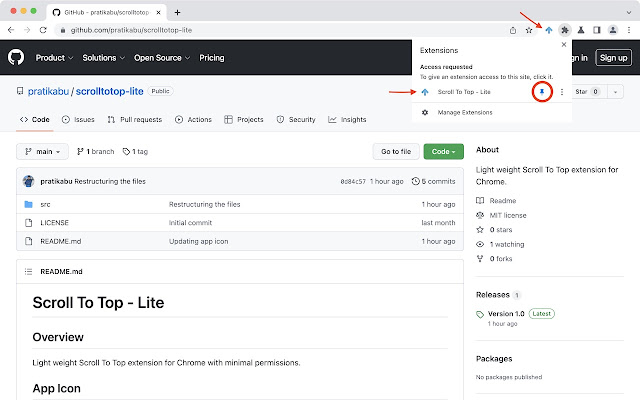Switch to the Insights tab
Viewport: 640px width, 400px height.
[x=347, y=119]
